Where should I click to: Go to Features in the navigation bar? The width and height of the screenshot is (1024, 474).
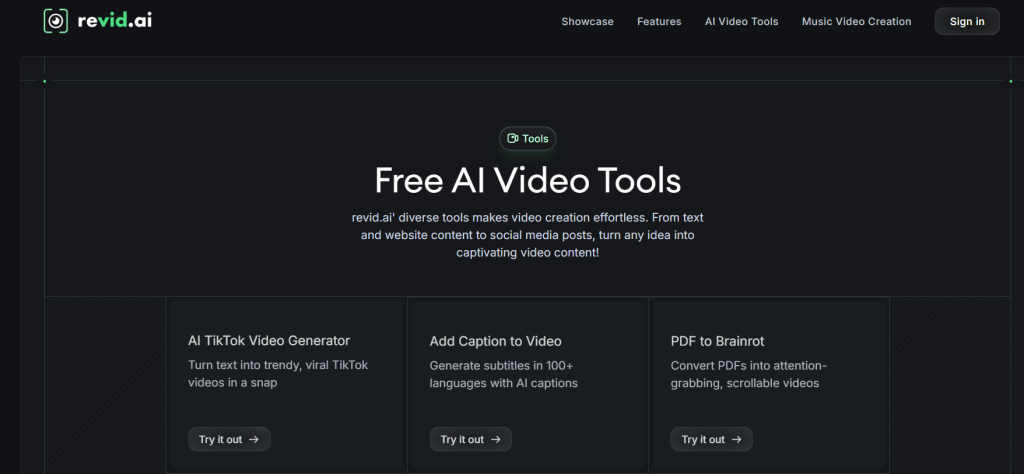click(x=659, y=21)
